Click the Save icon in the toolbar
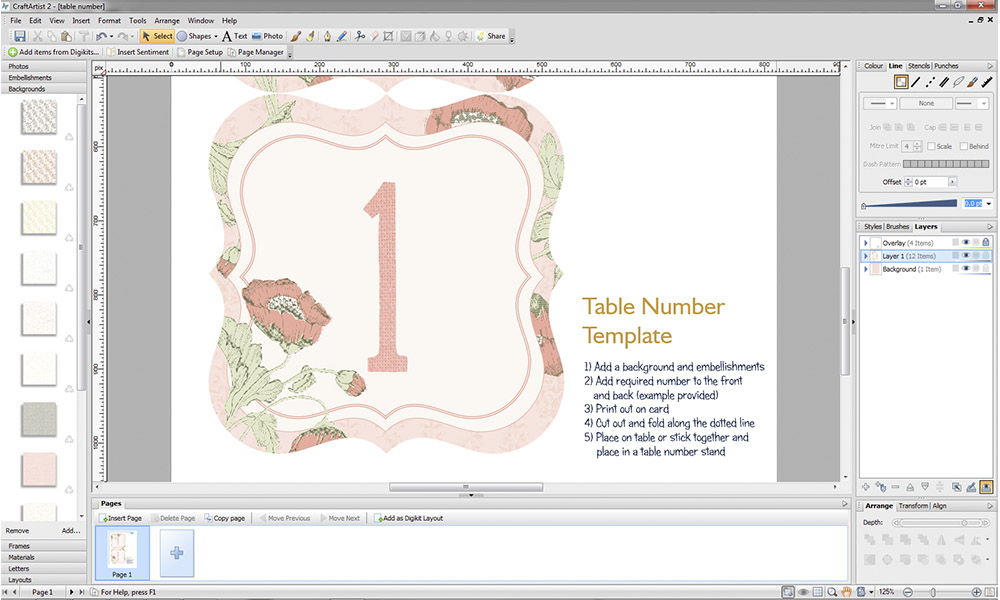Viewport: 1000px width, 600px height. 19,36
